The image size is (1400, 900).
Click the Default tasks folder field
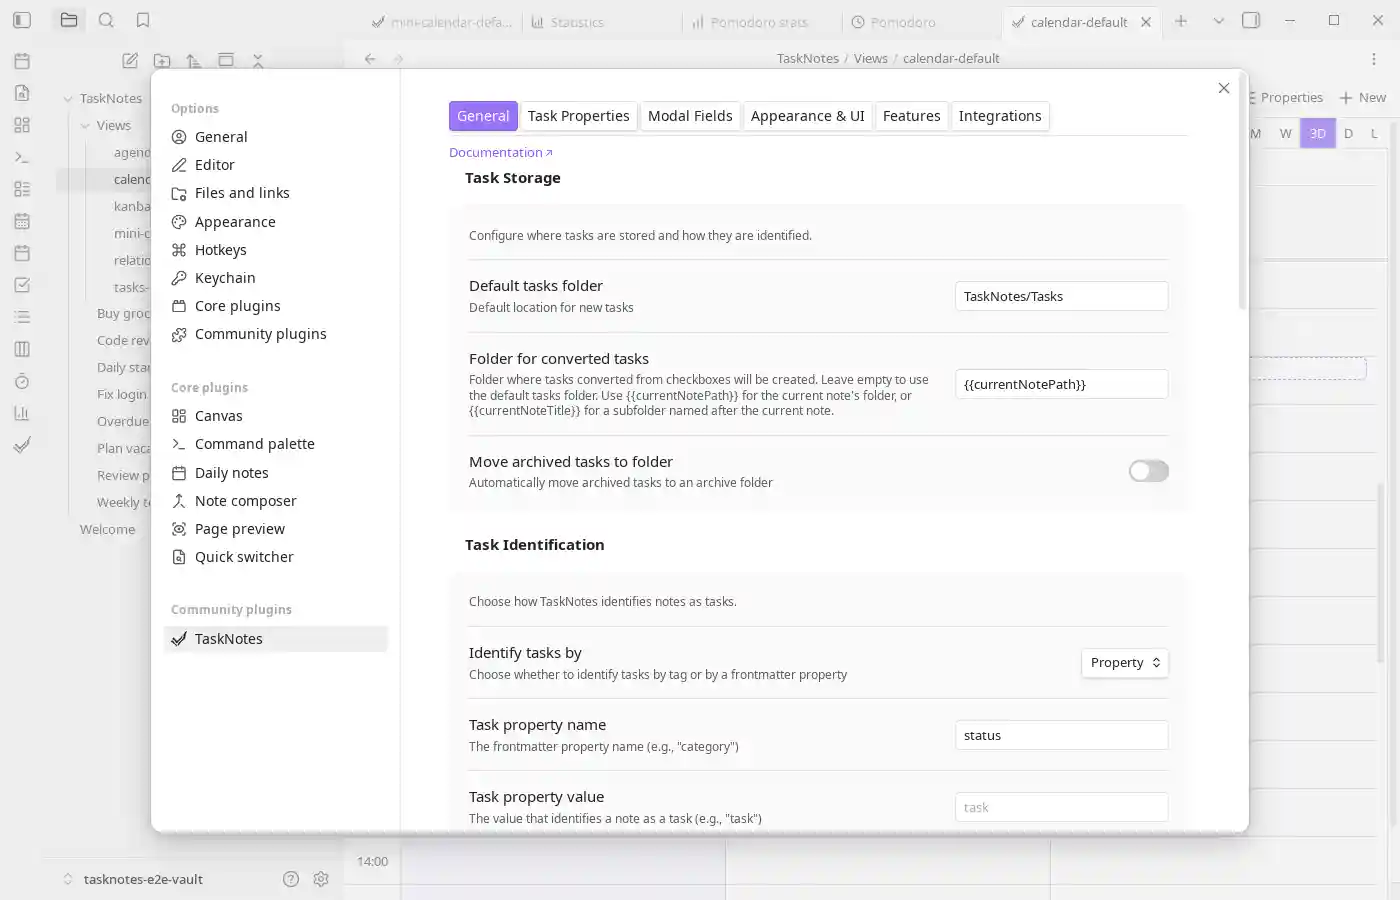[1060, 297]
